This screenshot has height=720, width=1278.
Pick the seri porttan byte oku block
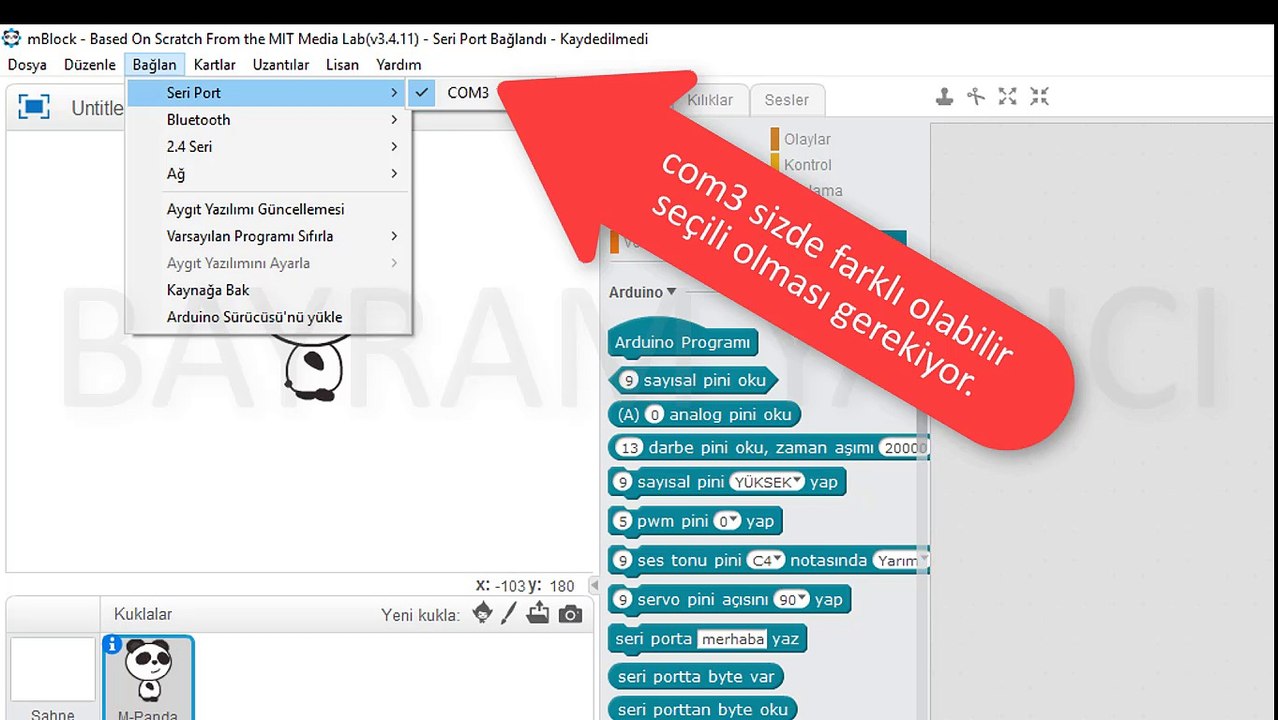point(703,709)
